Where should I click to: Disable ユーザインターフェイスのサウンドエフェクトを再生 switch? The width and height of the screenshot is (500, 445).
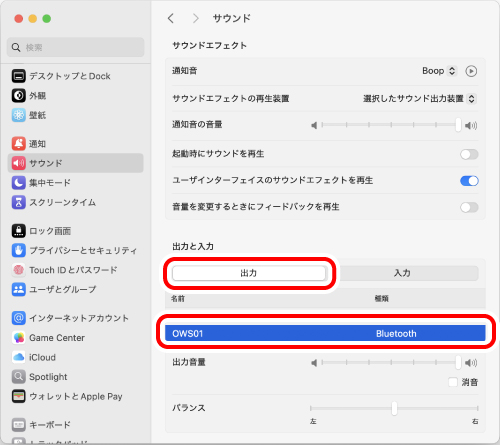point(469,181)
